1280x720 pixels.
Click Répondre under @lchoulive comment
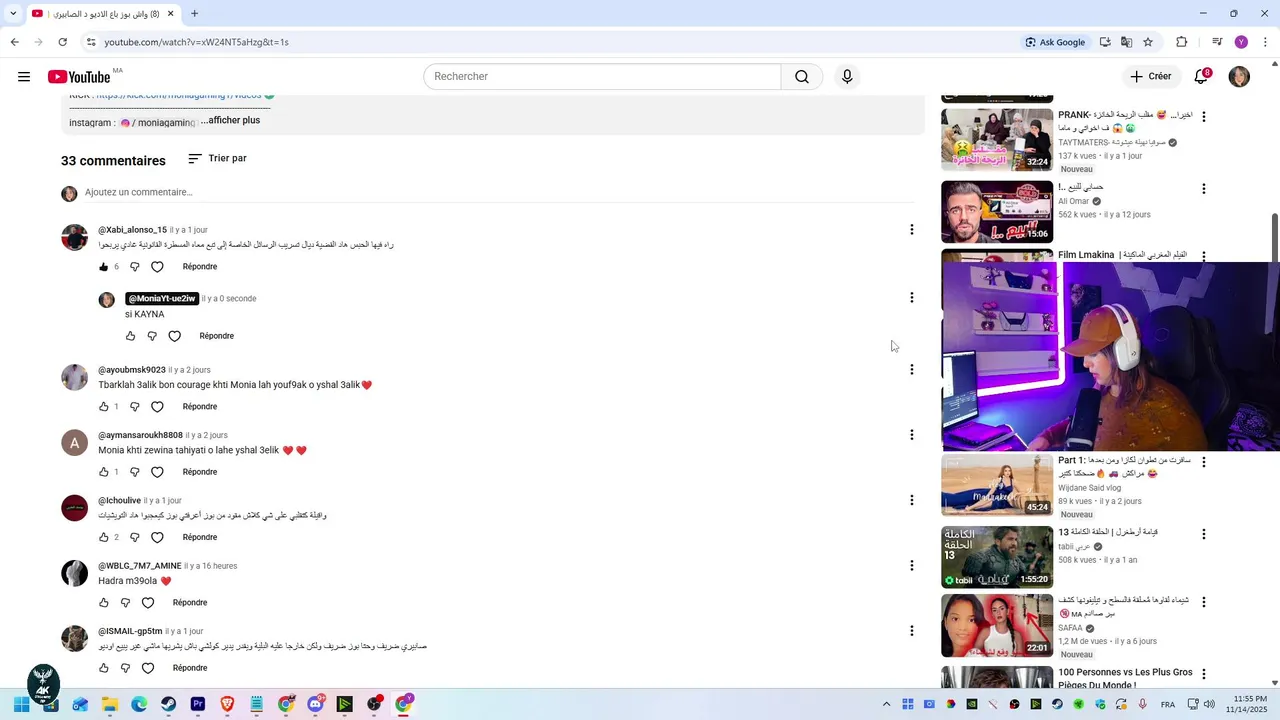(200, 537)
